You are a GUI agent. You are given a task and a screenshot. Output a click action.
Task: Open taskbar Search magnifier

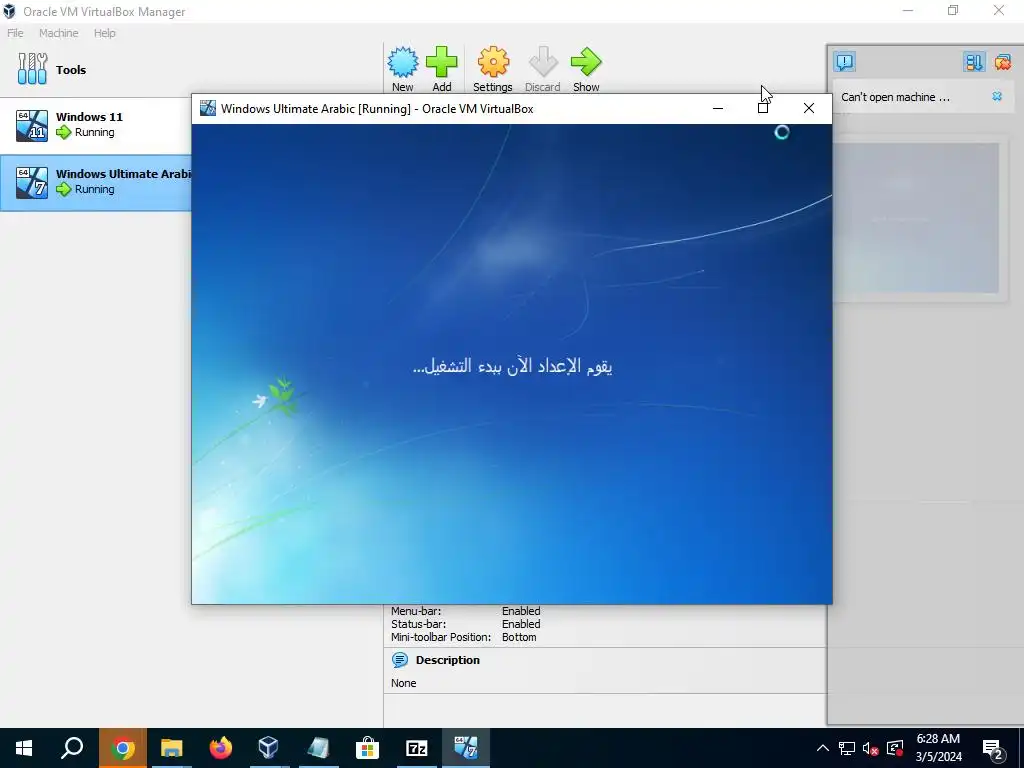pos(72,748)
